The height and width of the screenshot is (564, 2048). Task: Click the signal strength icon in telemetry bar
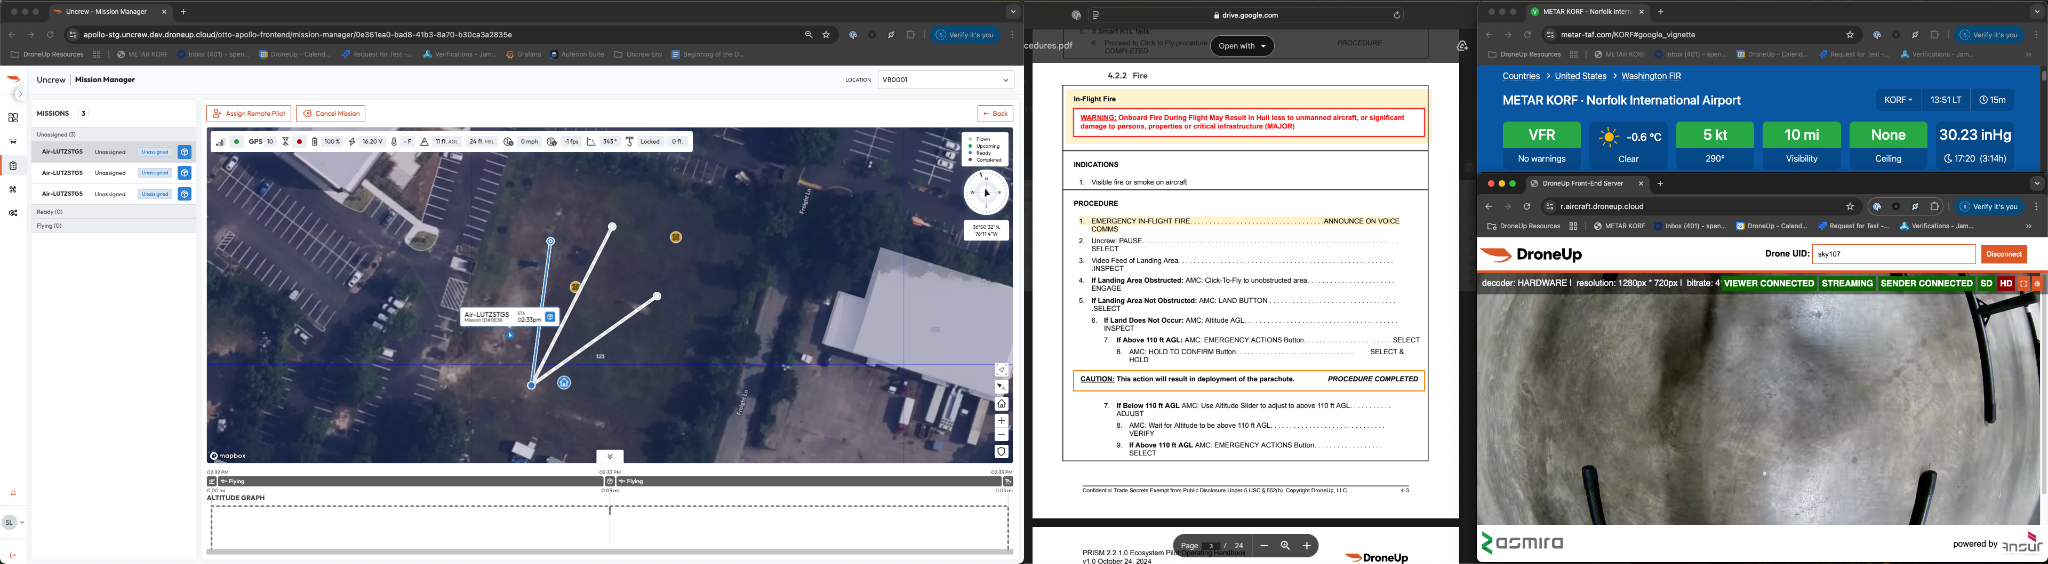pyautogui.click(x=222, y=142)
